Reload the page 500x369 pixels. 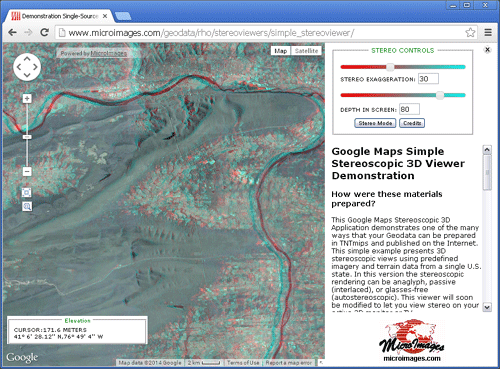pos(44,32)
